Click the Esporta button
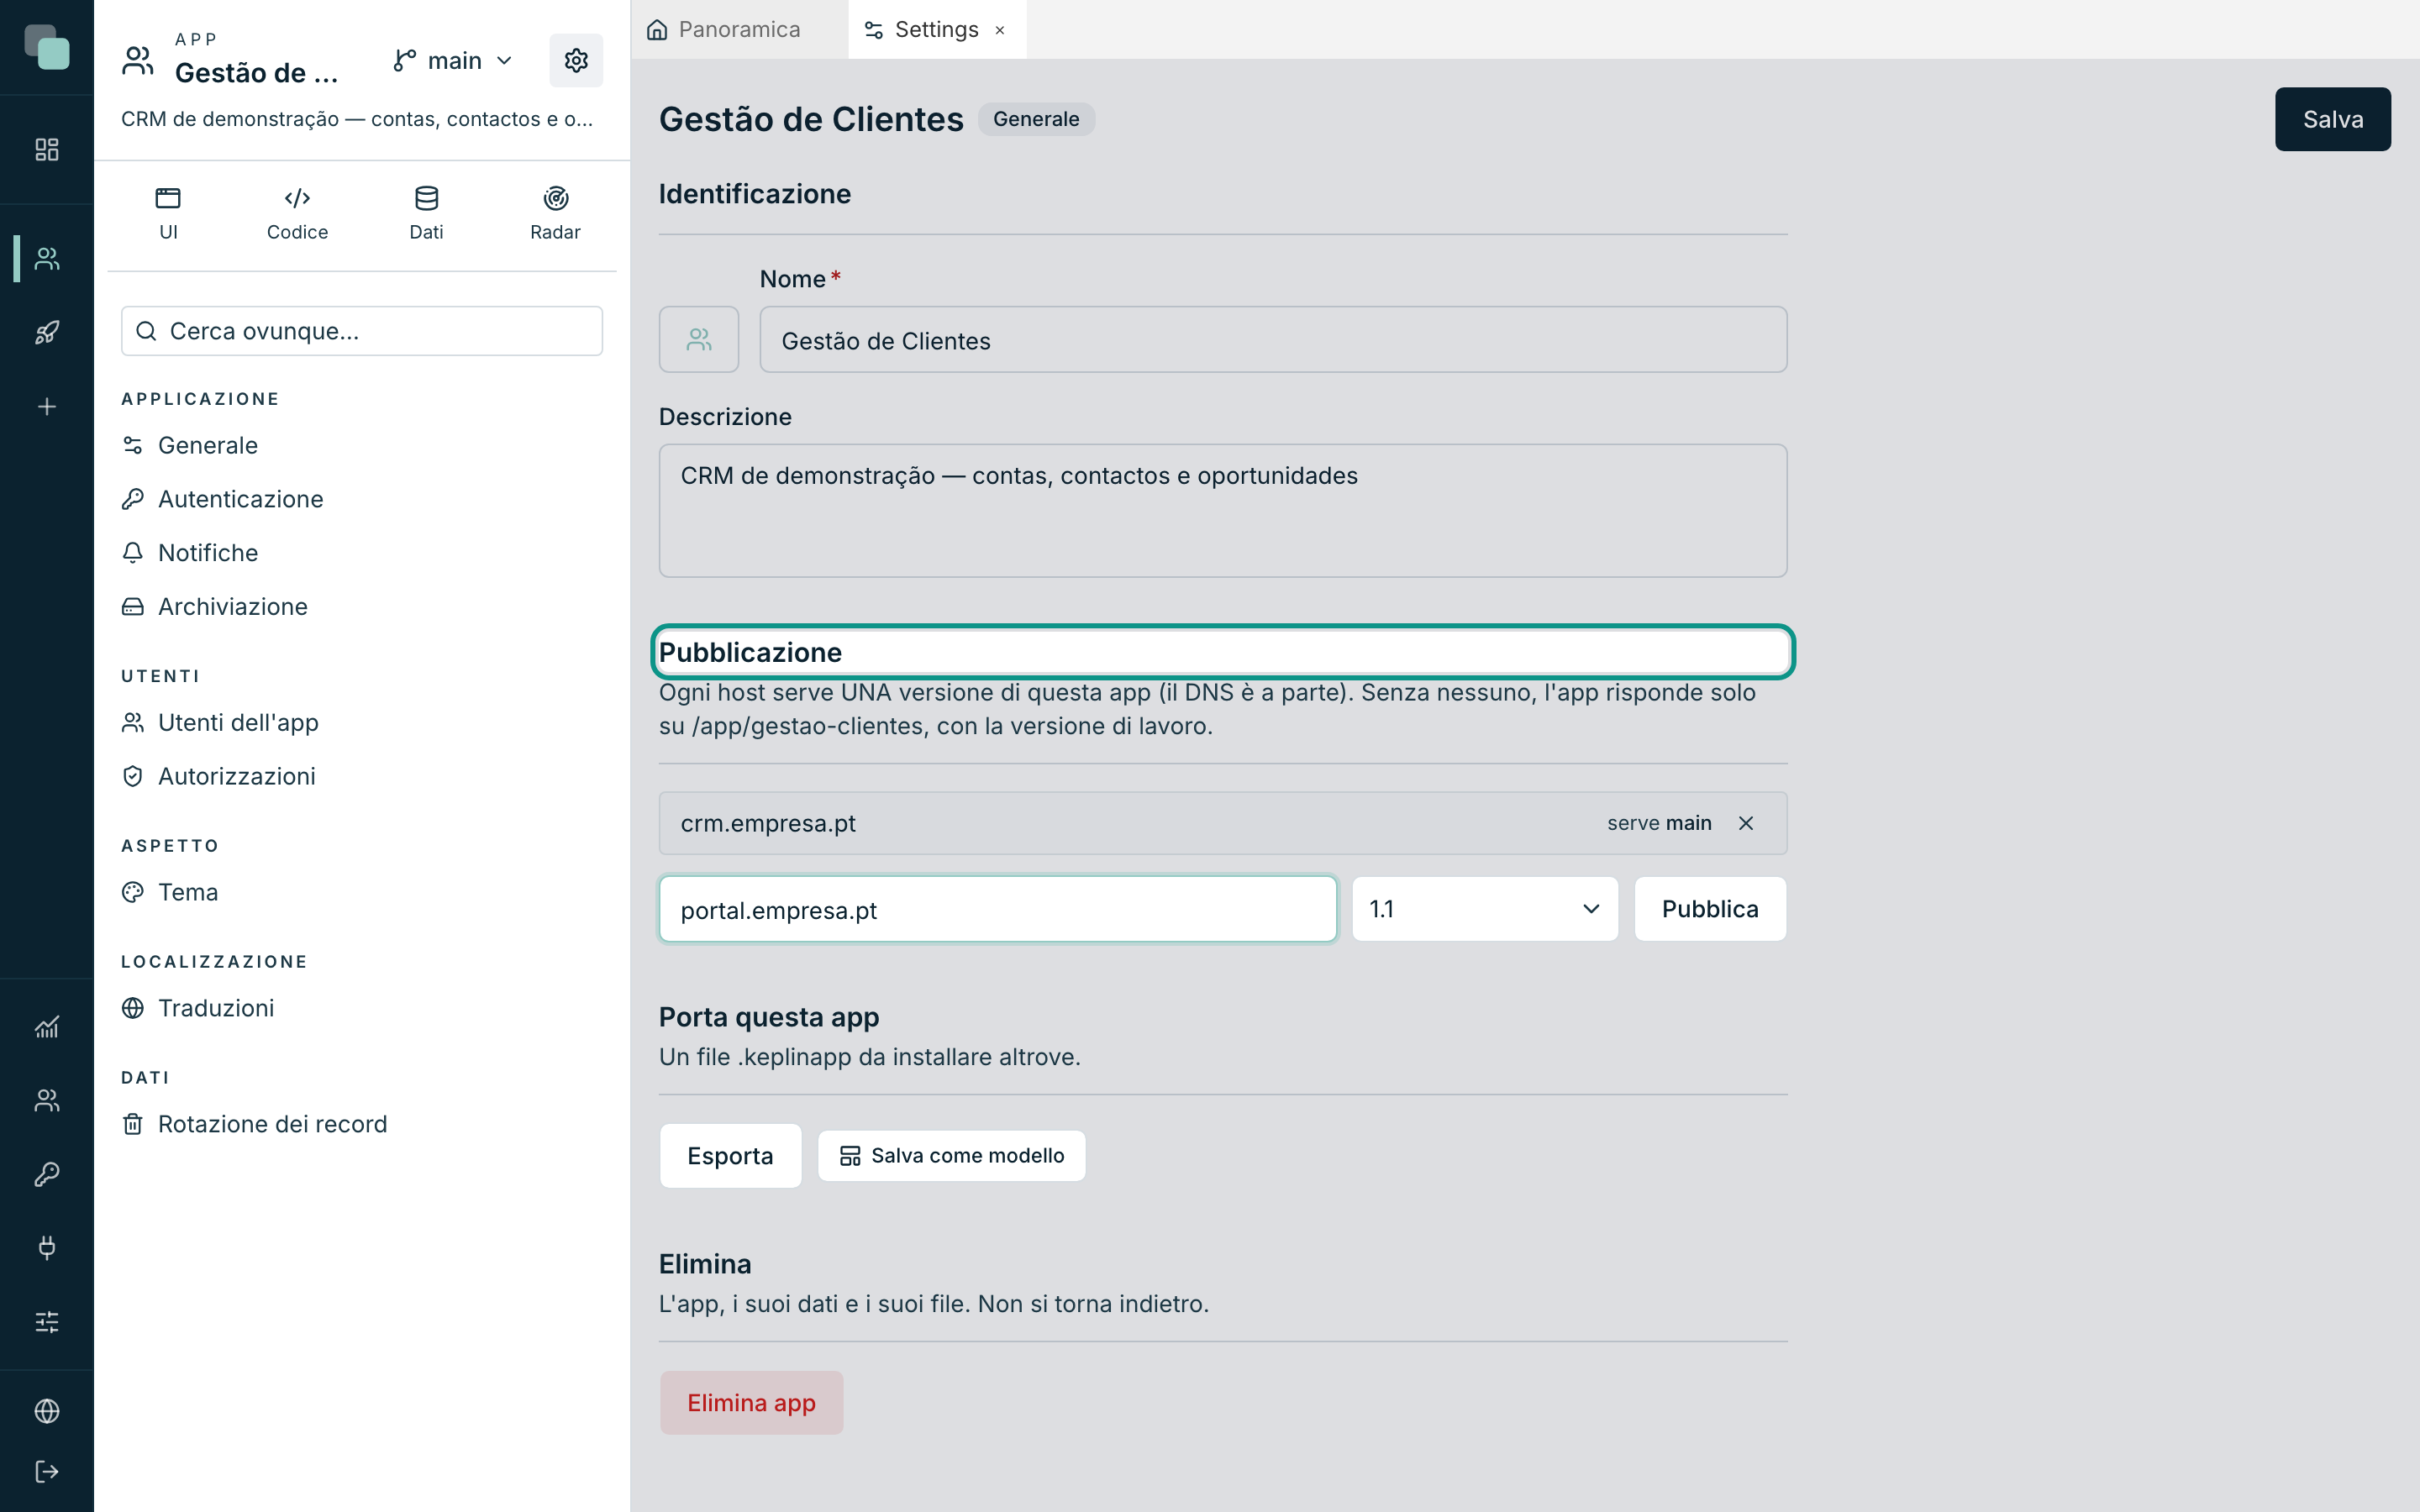This screenshot has height=1512, width=2420. coord(730,1156)
